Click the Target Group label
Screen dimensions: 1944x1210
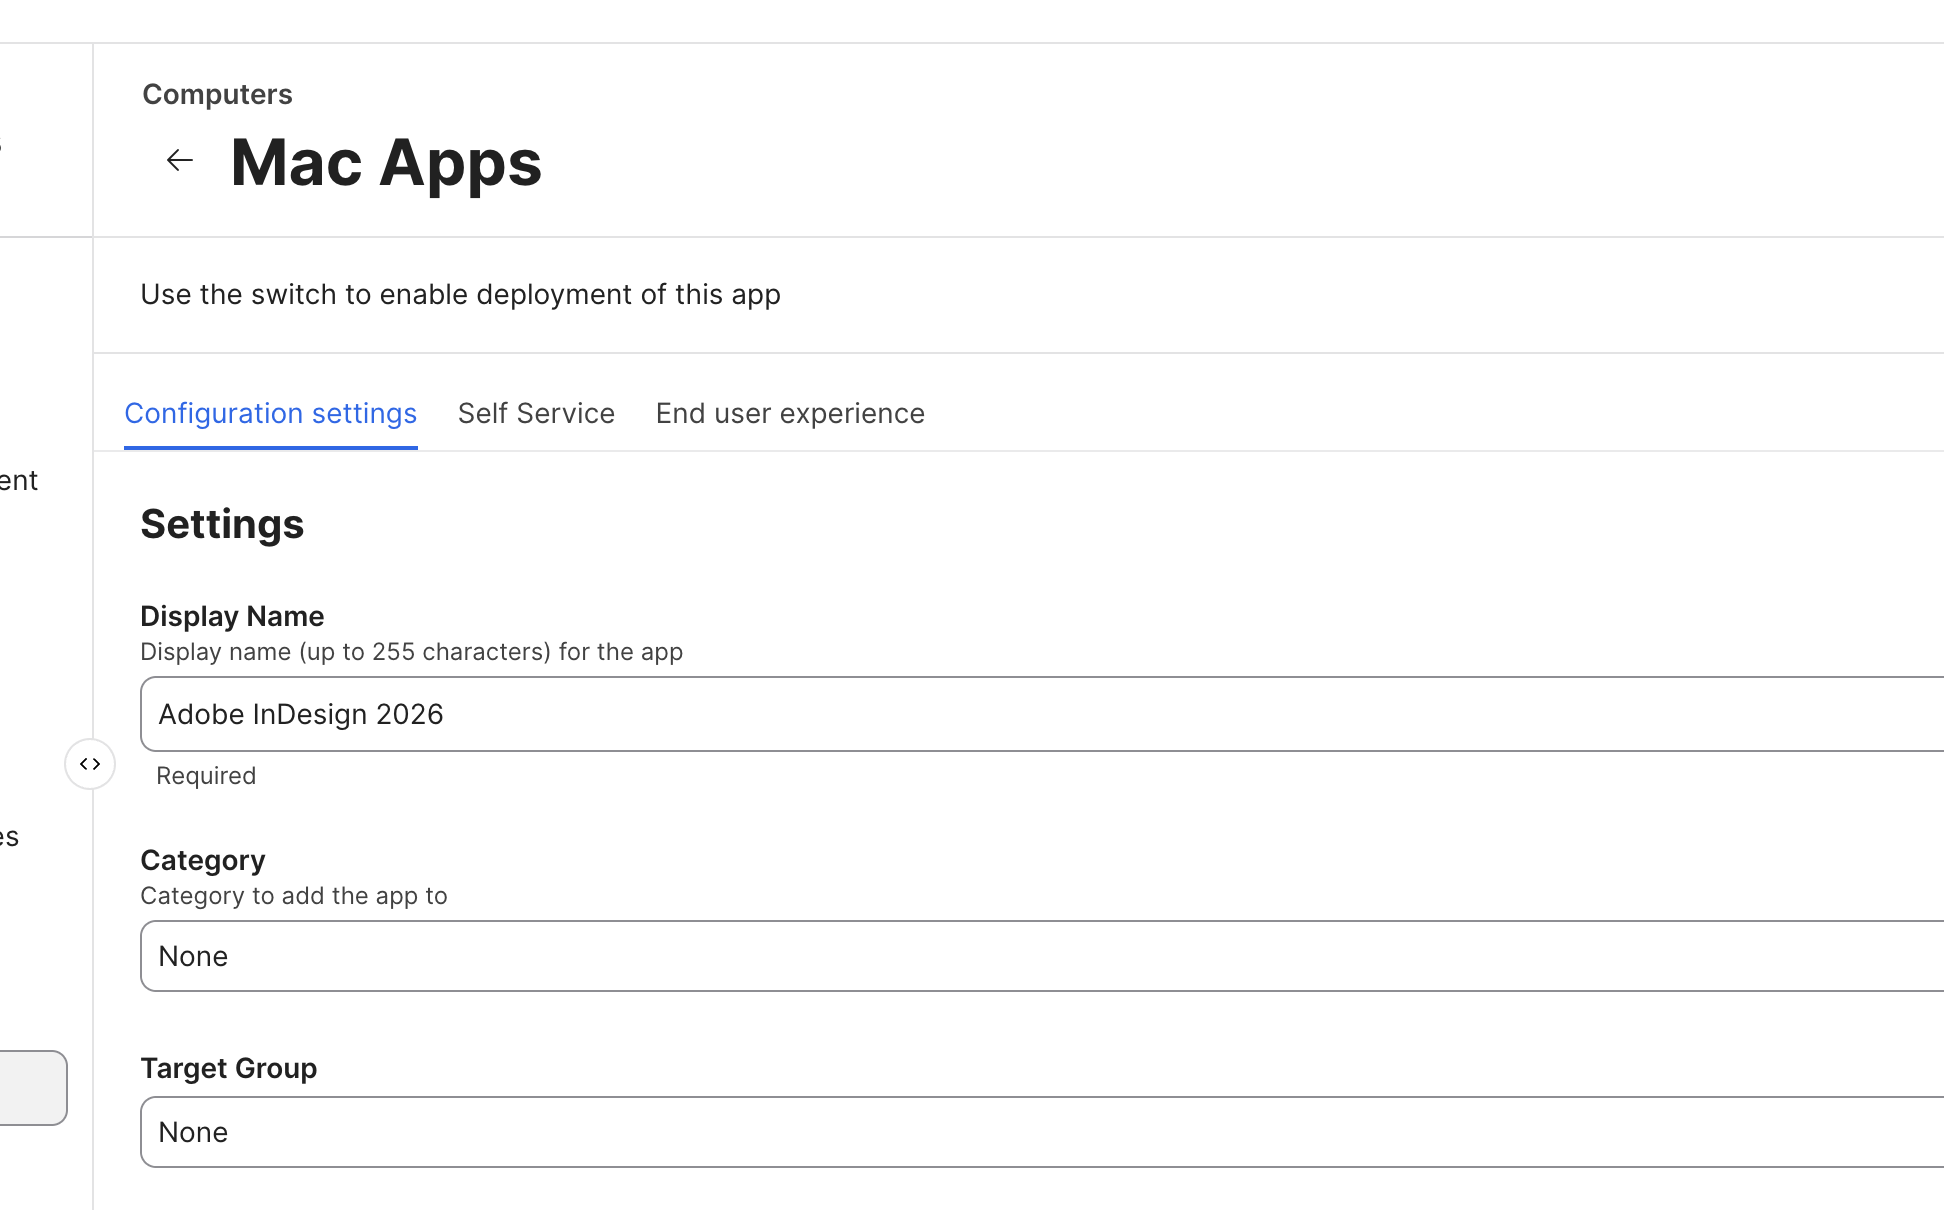point(229,1068)
